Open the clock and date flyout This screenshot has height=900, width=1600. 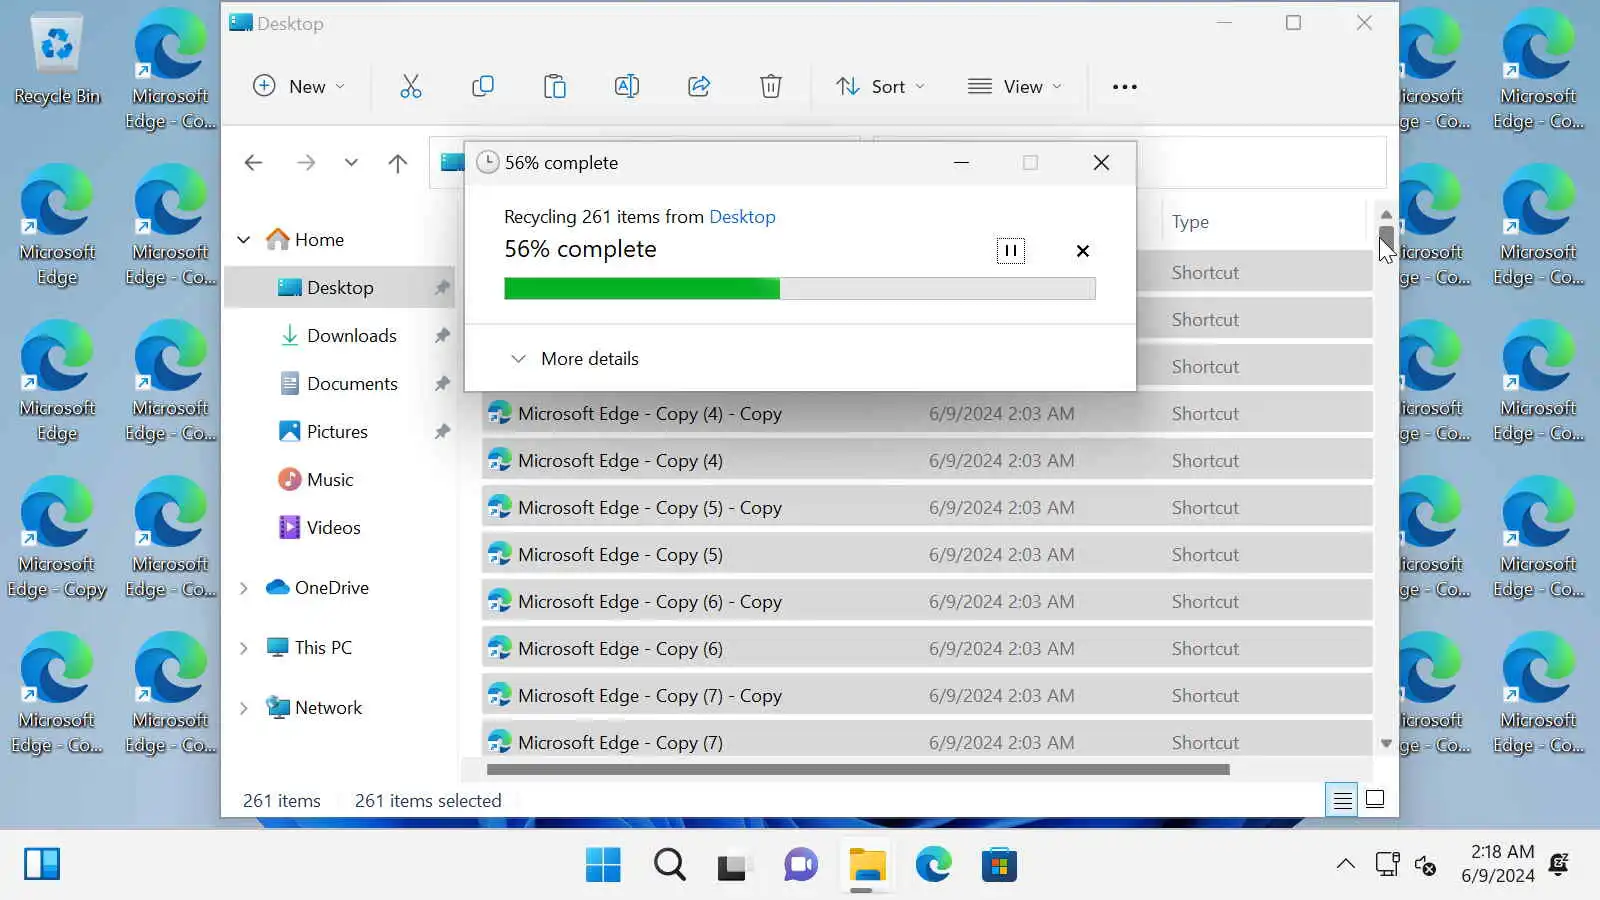click(x=1498, y=864)
